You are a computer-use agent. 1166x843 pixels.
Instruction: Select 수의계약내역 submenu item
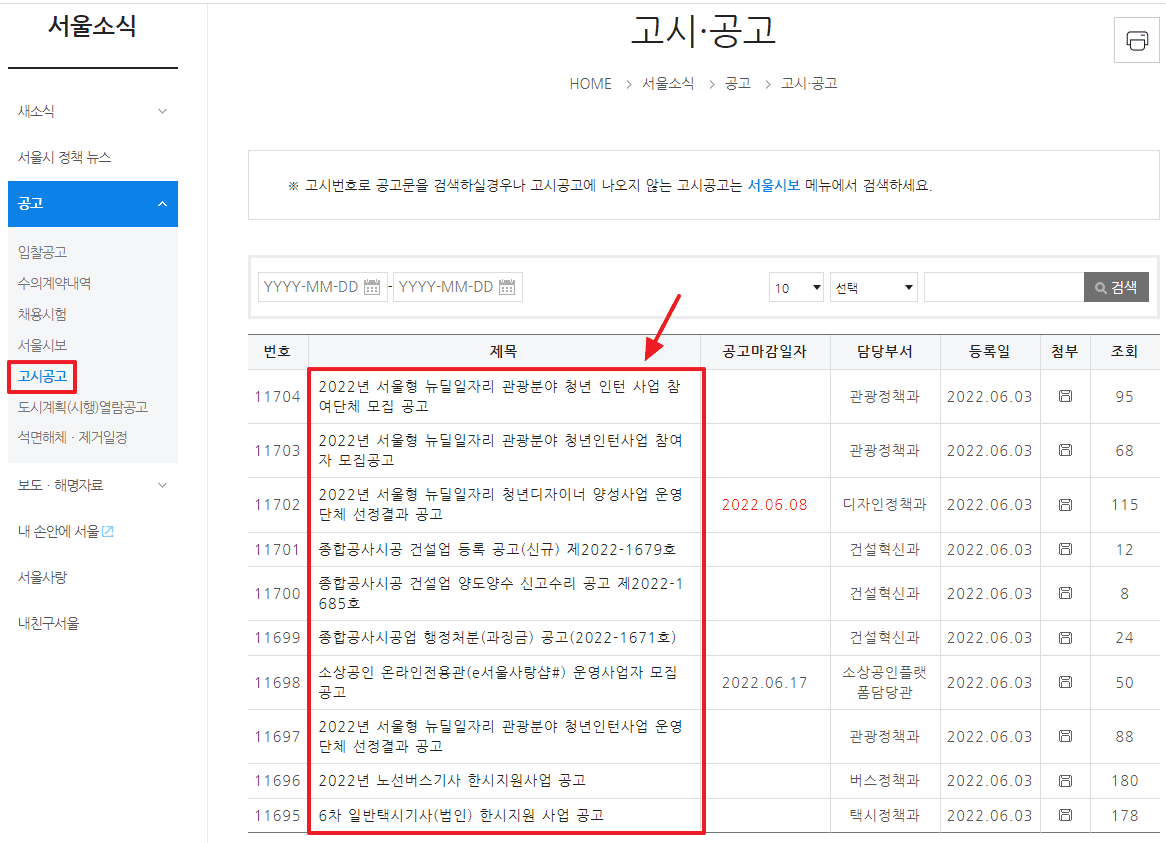pyautogui.click(x=54, y=283)
